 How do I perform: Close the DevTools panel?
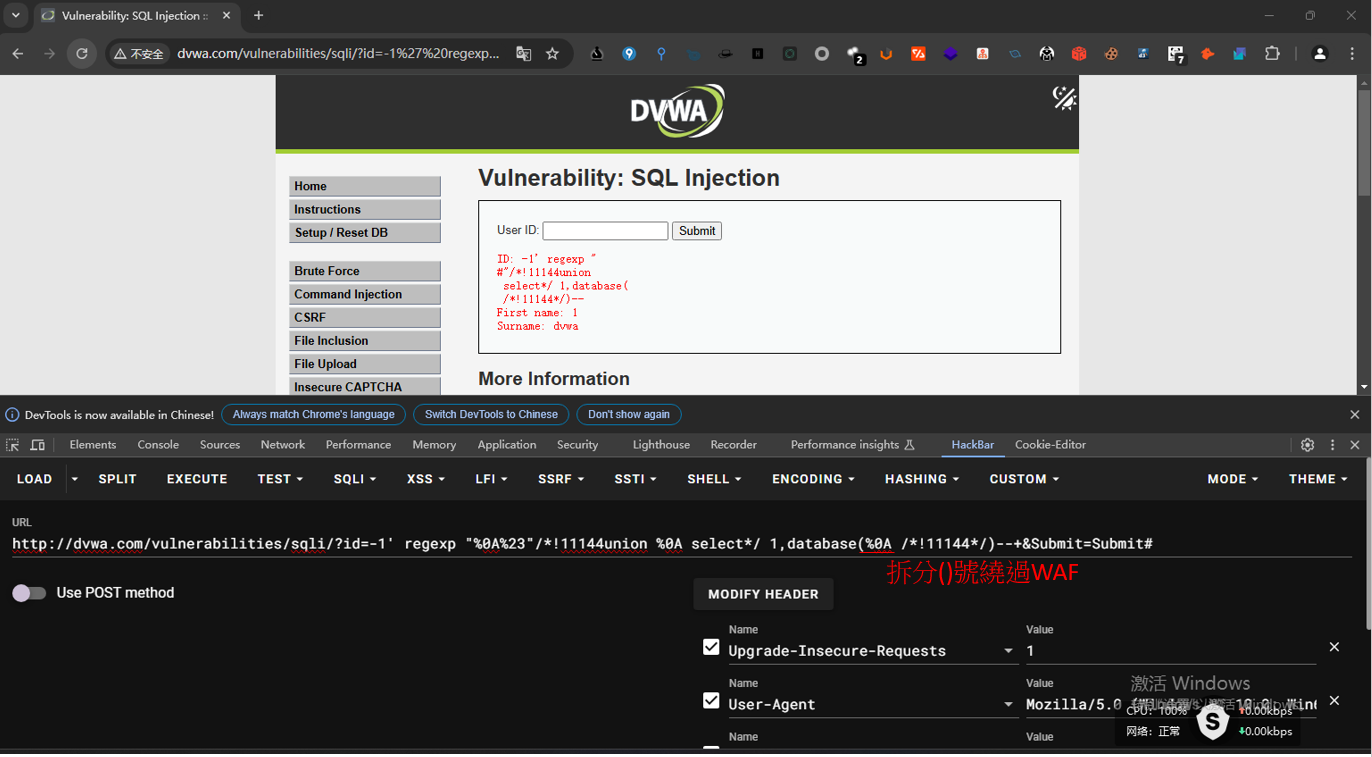pos(1355,445)
